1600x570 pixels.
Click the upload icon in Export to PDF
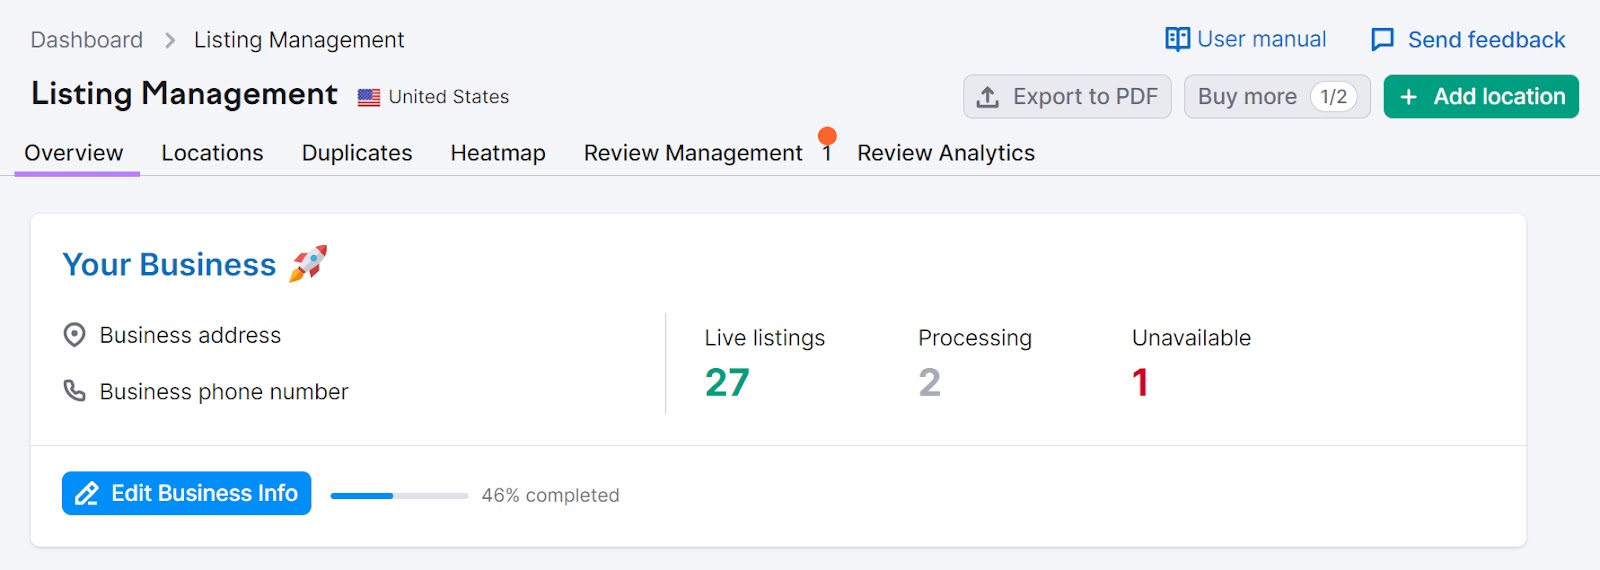[988, 97]
